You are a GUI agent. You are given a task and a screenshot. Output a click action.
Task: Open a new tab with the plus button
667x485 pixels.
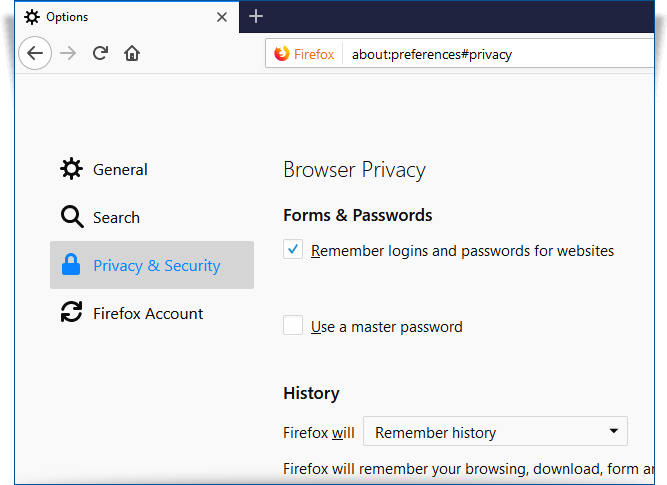tap(256, 17)
